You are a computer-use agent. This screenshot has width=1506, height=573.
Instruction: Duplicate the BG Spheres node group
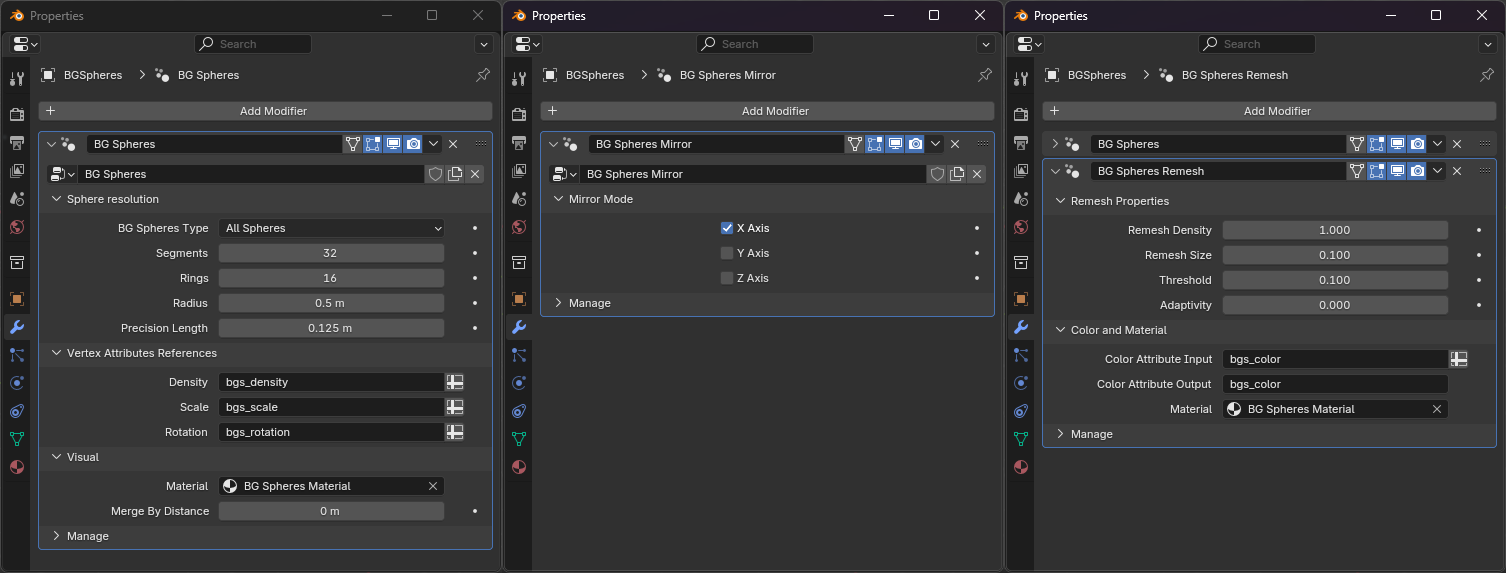click(455, 174)
